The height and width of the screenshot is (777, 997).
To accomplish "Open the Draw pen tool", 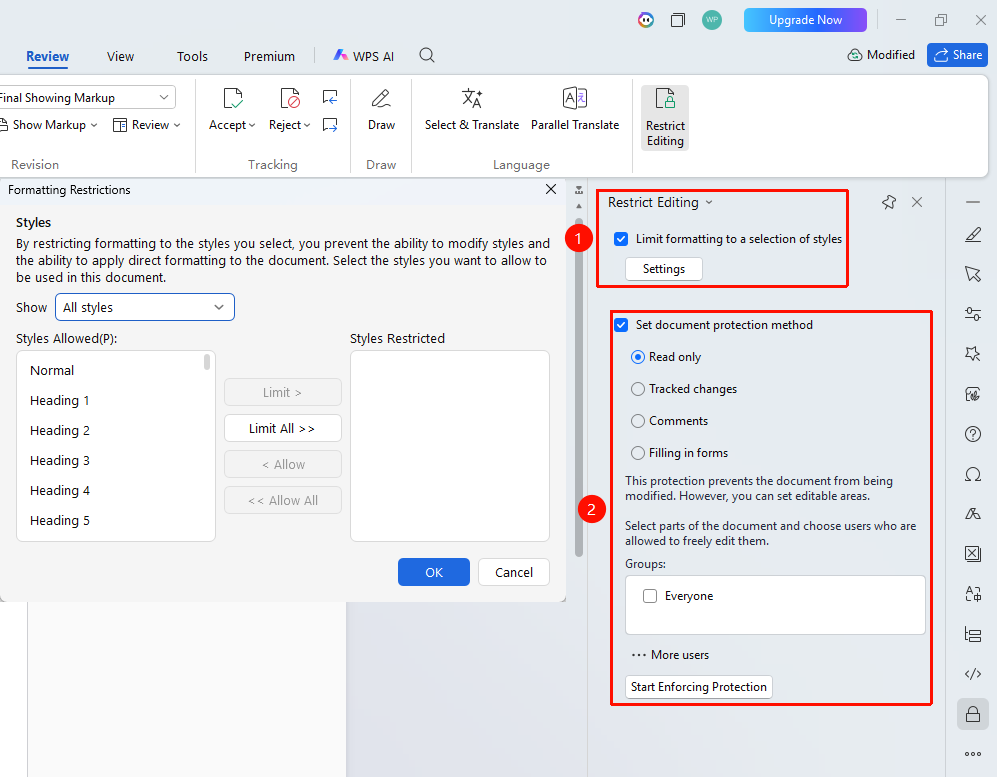I will (381, 110).
